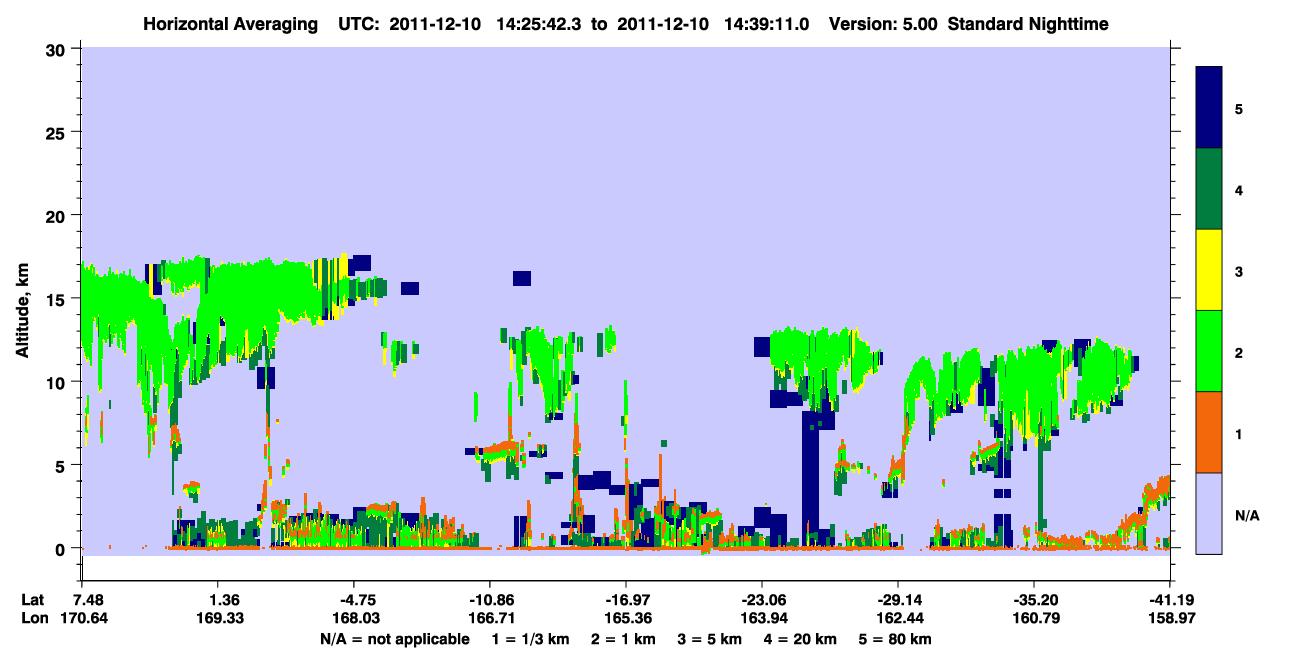The height and width of the screenshot is (667, 1300).
Task: Click the longitude value 169.33
Action: 222,618
